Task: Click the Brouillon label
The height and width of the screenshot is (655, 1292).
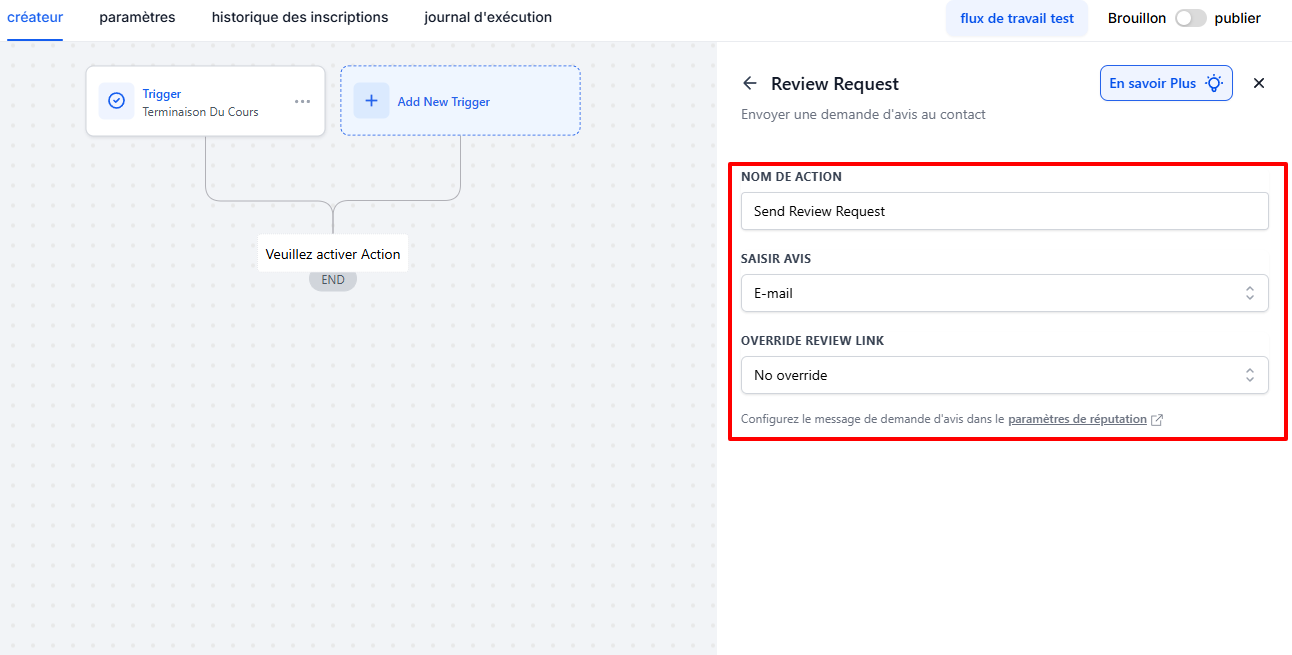Action: click(x=1137, y=18)
